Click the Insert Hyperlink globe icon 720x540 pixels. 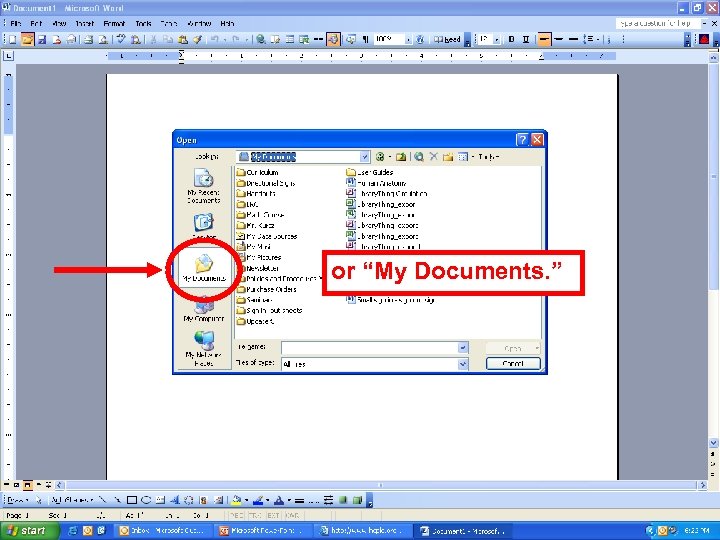(x=260, y=39)
